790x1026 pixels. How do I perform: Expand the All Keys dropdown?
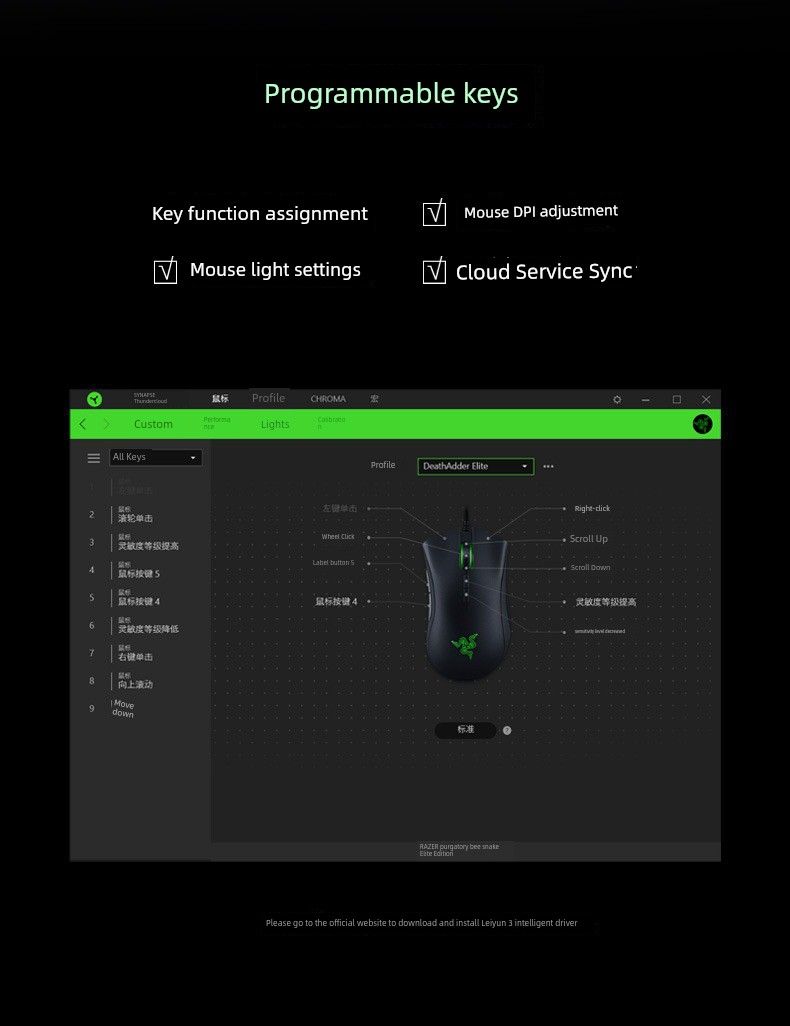(x=156, y=457)
